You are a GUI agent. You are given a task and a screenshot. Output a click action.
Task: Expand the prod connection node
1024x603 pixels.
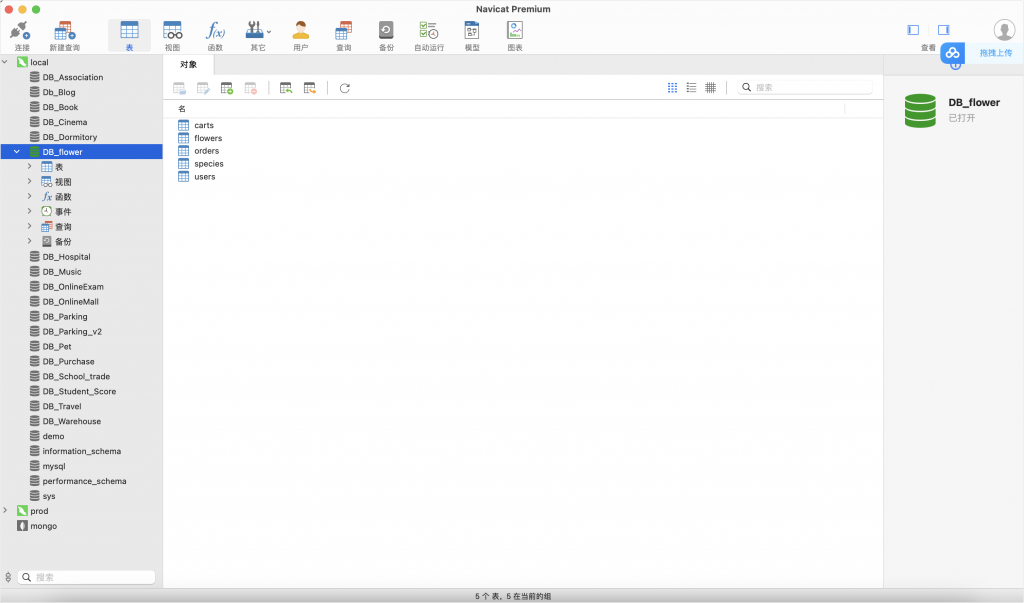(x=6, y=511)
